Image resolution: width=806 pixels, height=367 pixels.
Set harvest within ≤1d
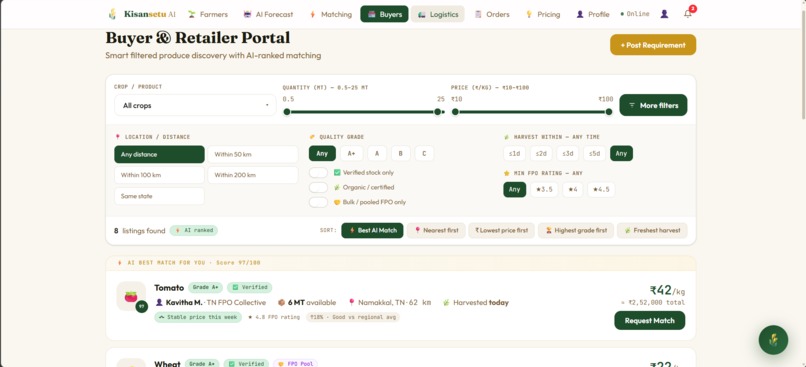point(515,153)
